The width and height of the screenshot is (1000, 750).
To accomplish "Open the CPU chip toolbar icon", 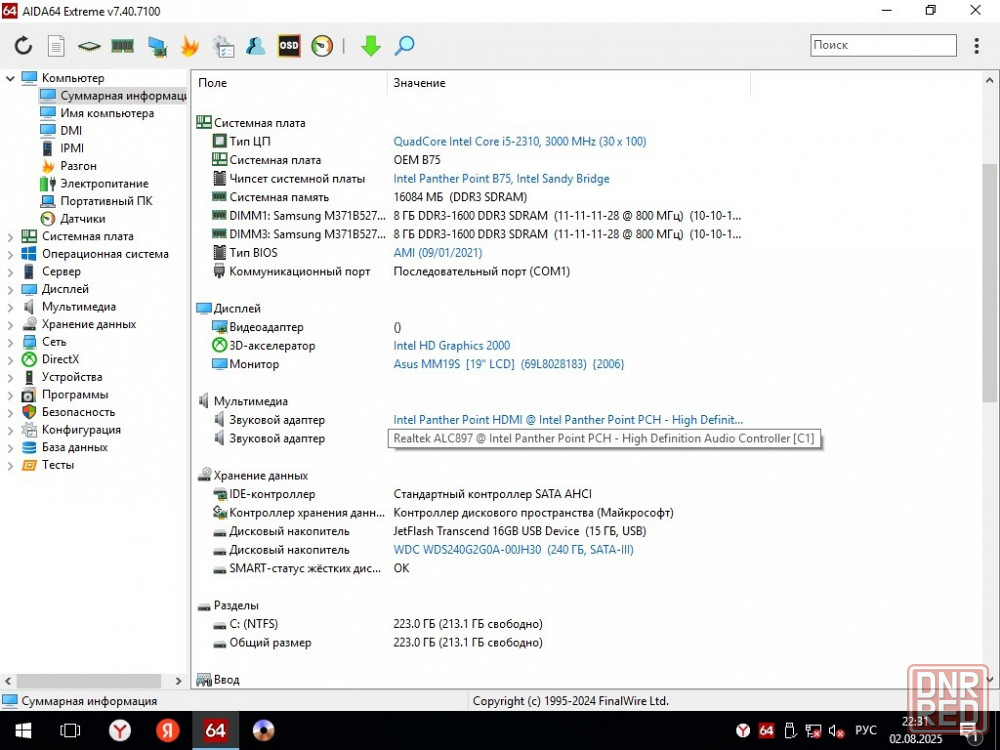I will click(89, 46).
